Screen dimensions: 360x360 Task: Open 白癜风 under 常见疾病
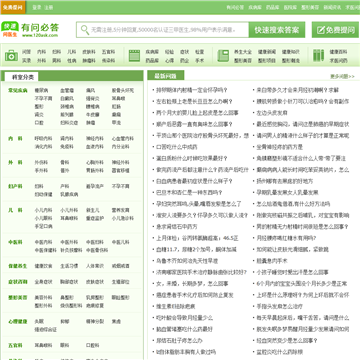coord(67,98)
